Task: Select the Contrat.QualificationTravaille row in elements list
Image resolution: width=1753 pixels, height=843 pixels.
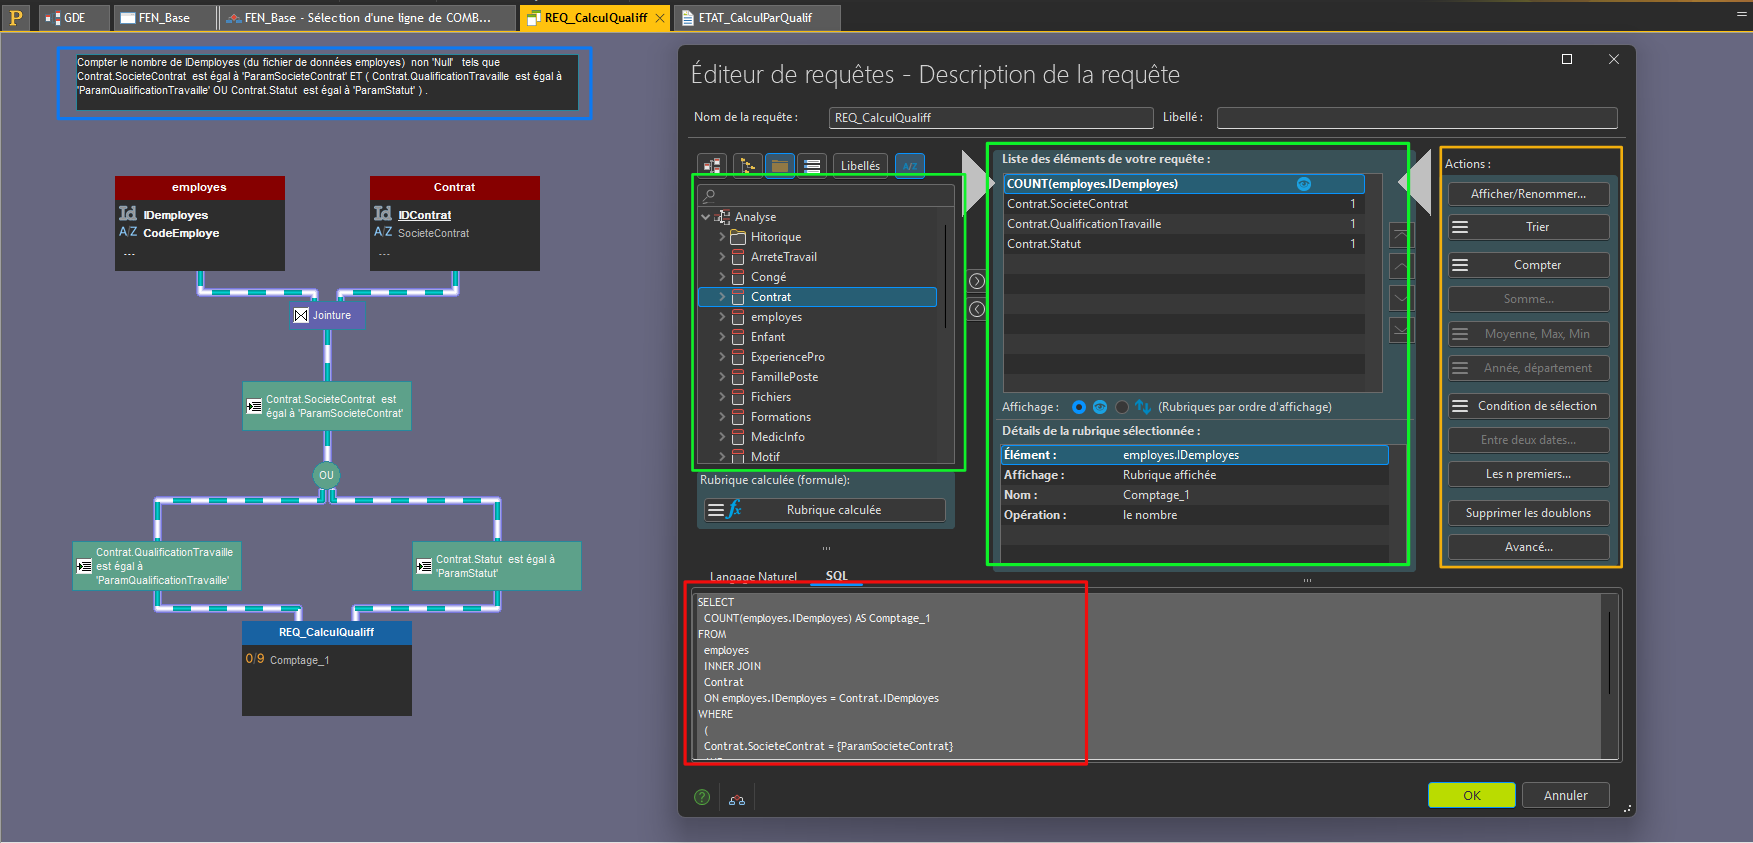Action: (x=1184, y=224)
